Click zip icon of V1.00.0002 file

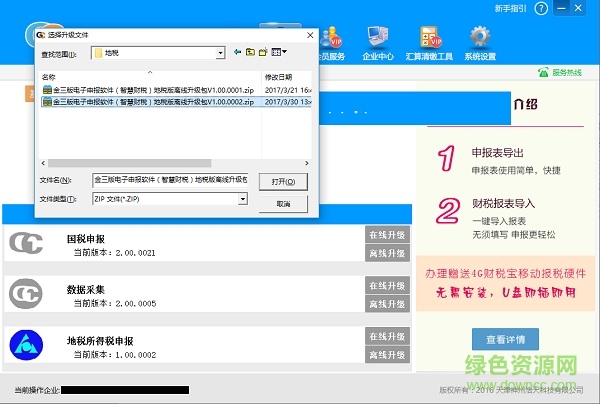tap(47, 102)
